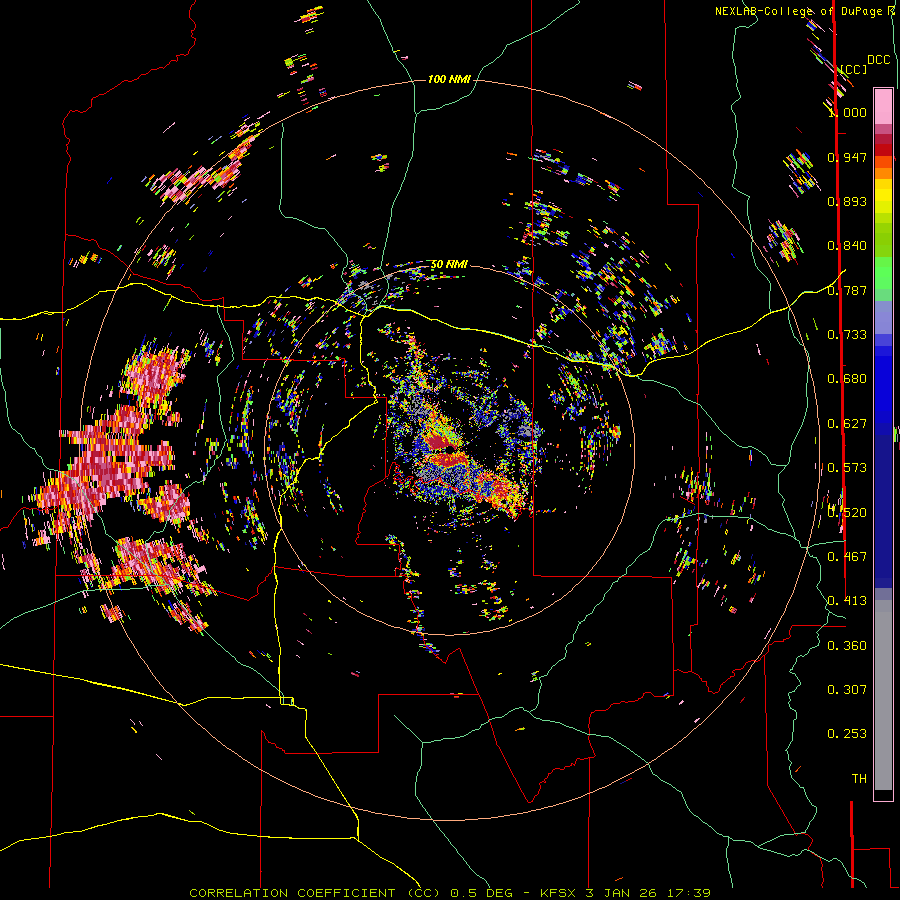Pick the bright green color bar band
The image size is (900, 900).
coord(883,273)
